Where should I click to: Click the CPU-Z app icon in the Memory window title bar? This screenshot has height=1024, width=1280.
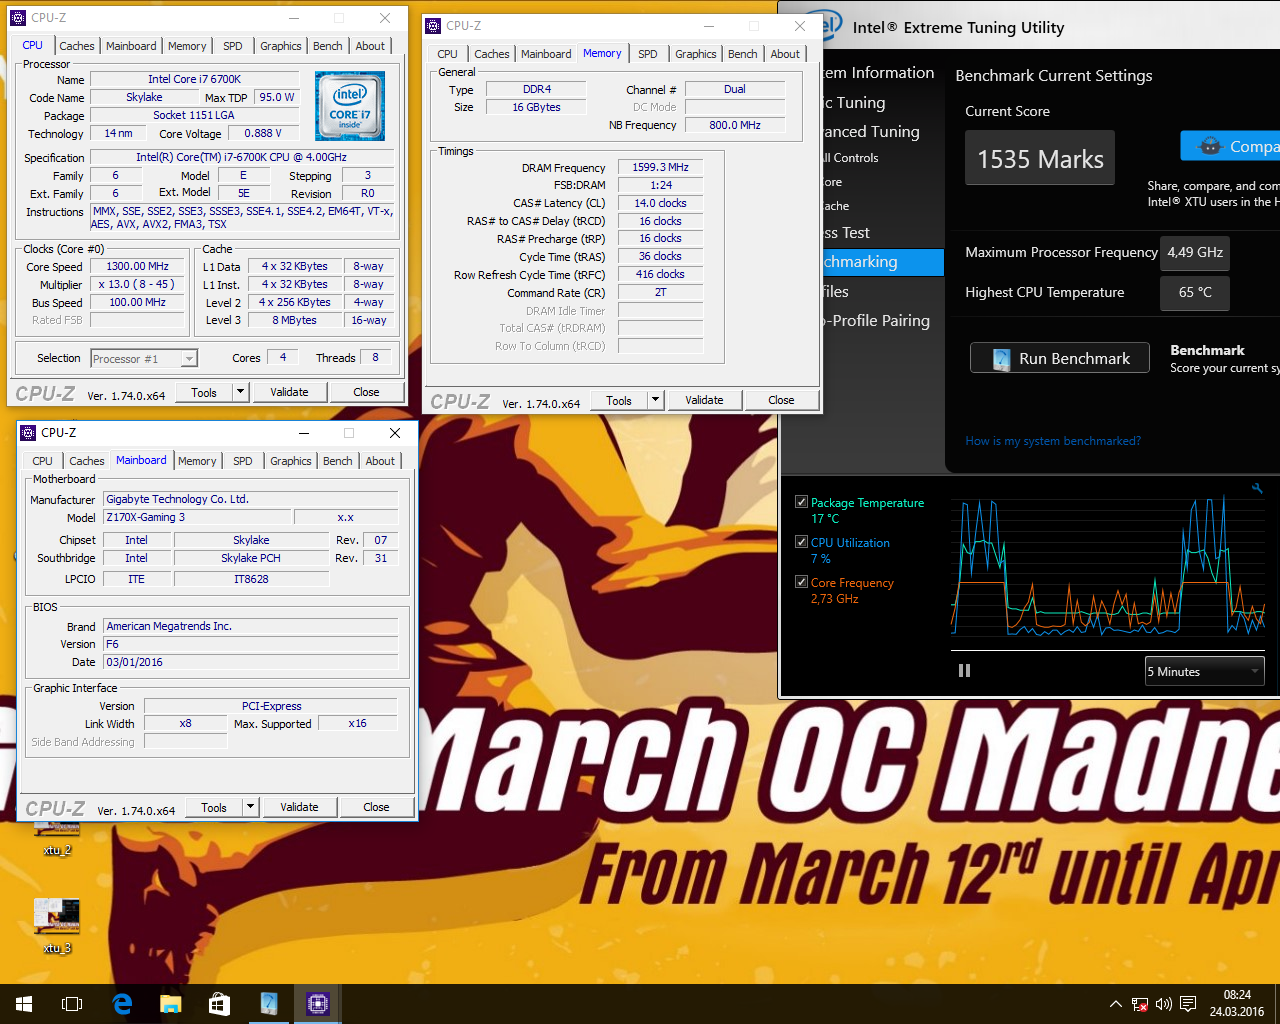(x=433, y=26)
